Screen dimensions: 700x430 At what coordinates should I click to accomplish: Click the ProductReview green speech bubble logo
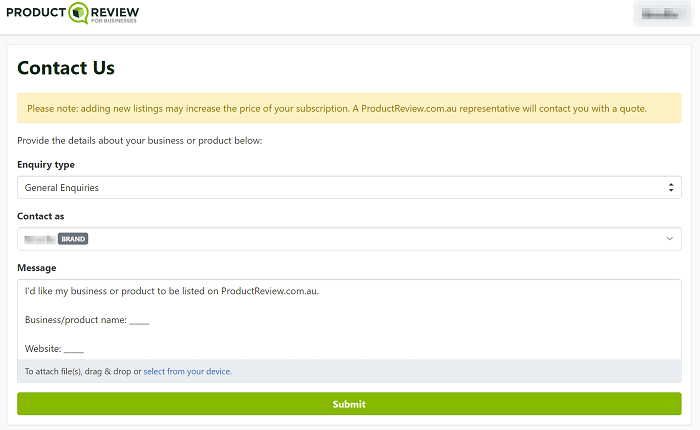click(79, 13)
